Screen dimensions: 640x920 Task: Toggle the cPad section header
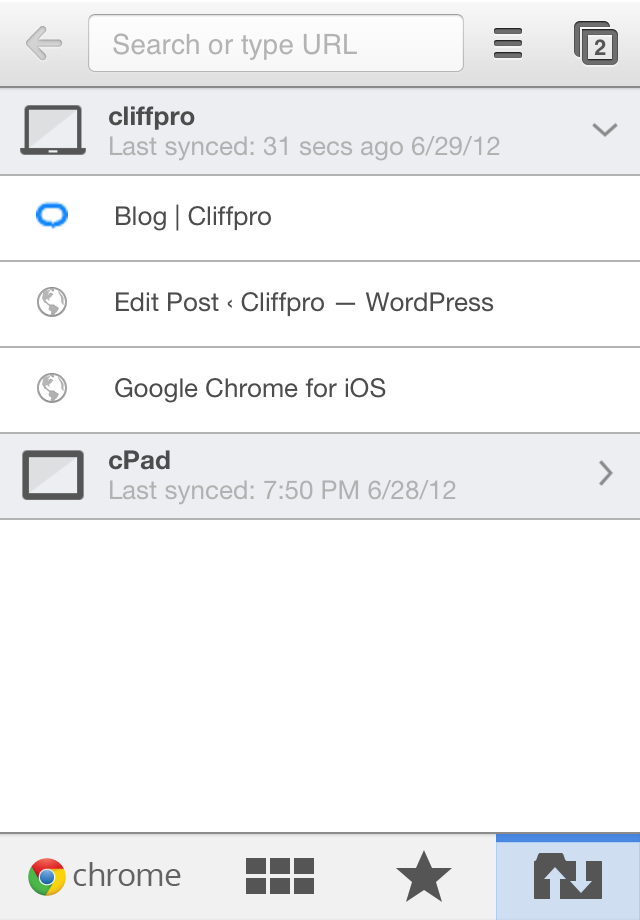(x=320, y=476)
